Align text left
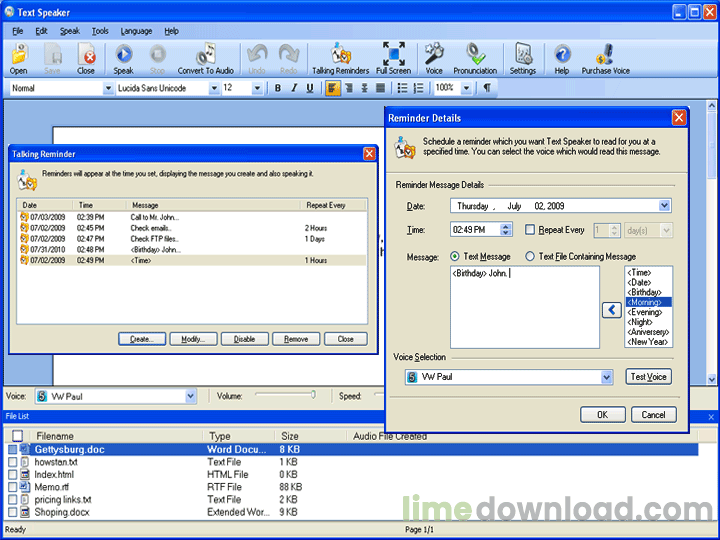 click(333, 88)
